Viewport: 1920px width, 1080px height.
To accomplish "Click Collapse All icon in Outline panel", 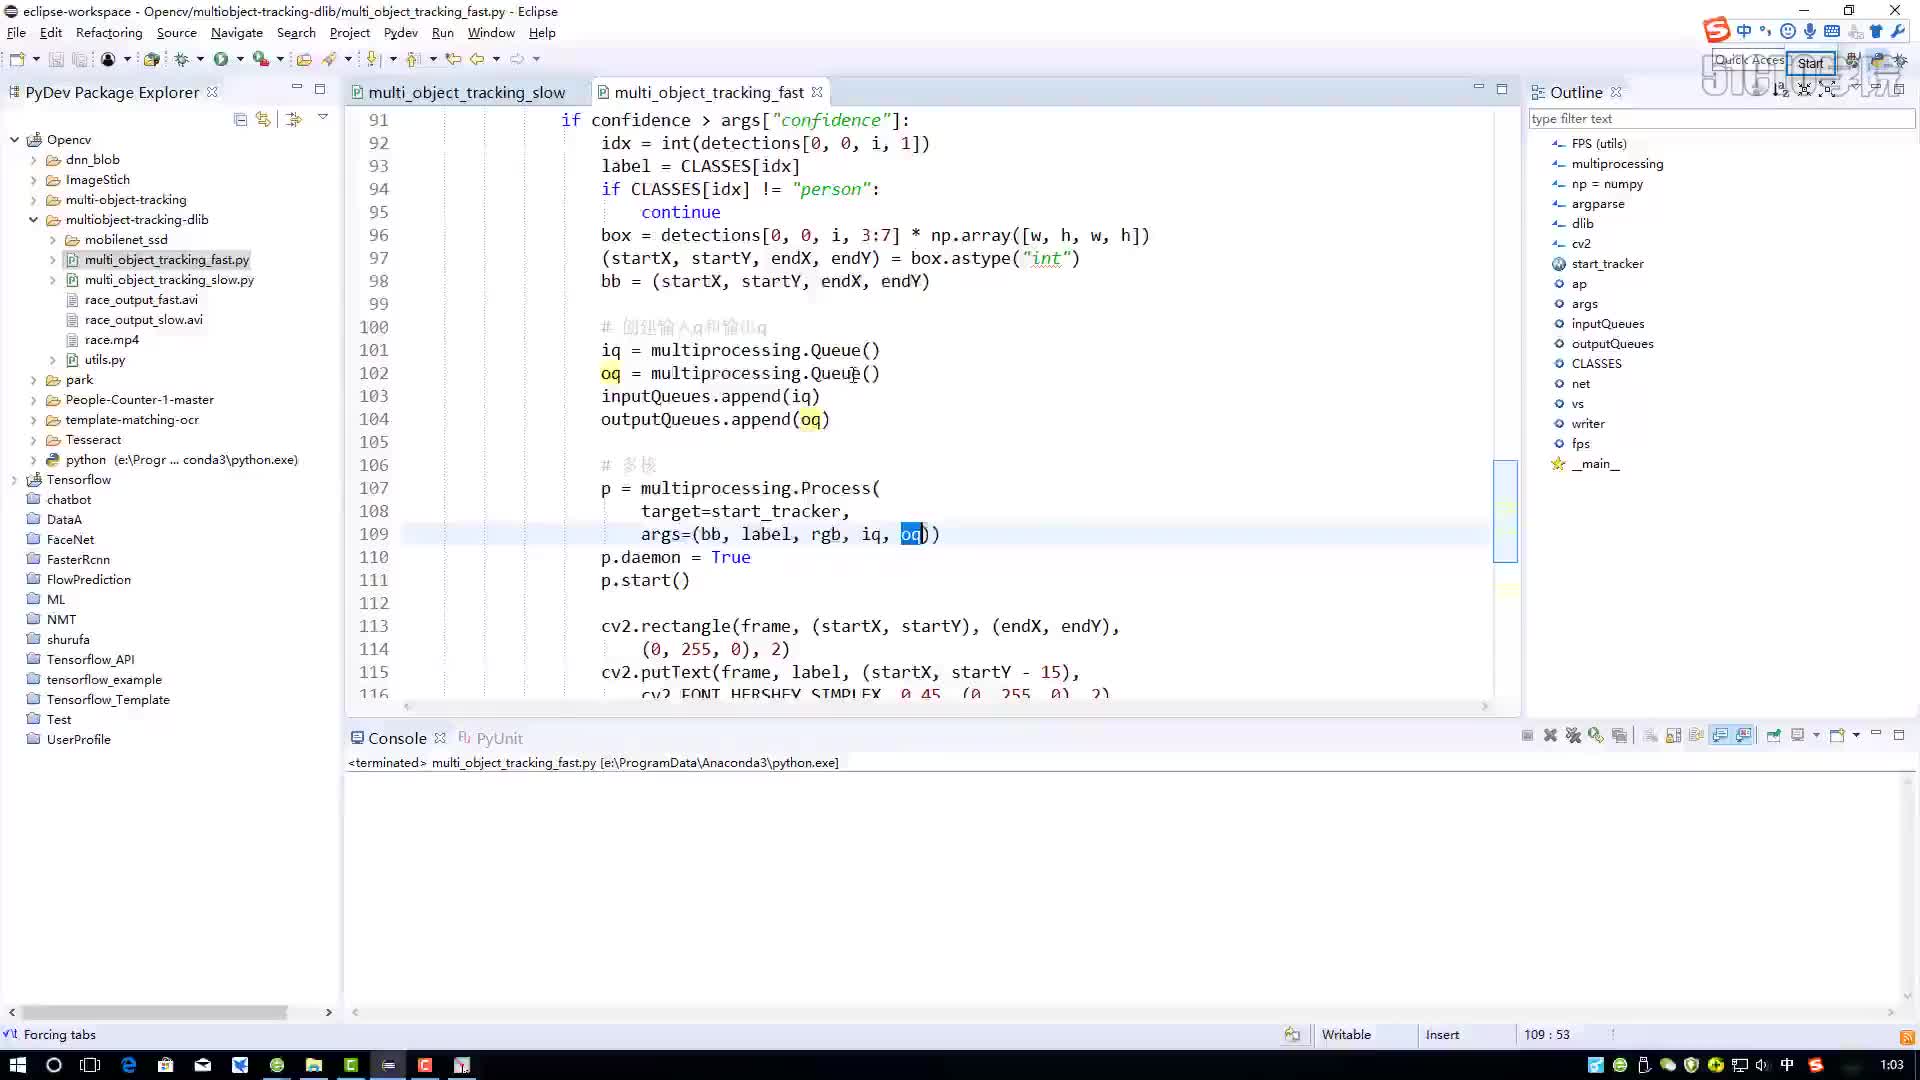I will pos(1804,90).
